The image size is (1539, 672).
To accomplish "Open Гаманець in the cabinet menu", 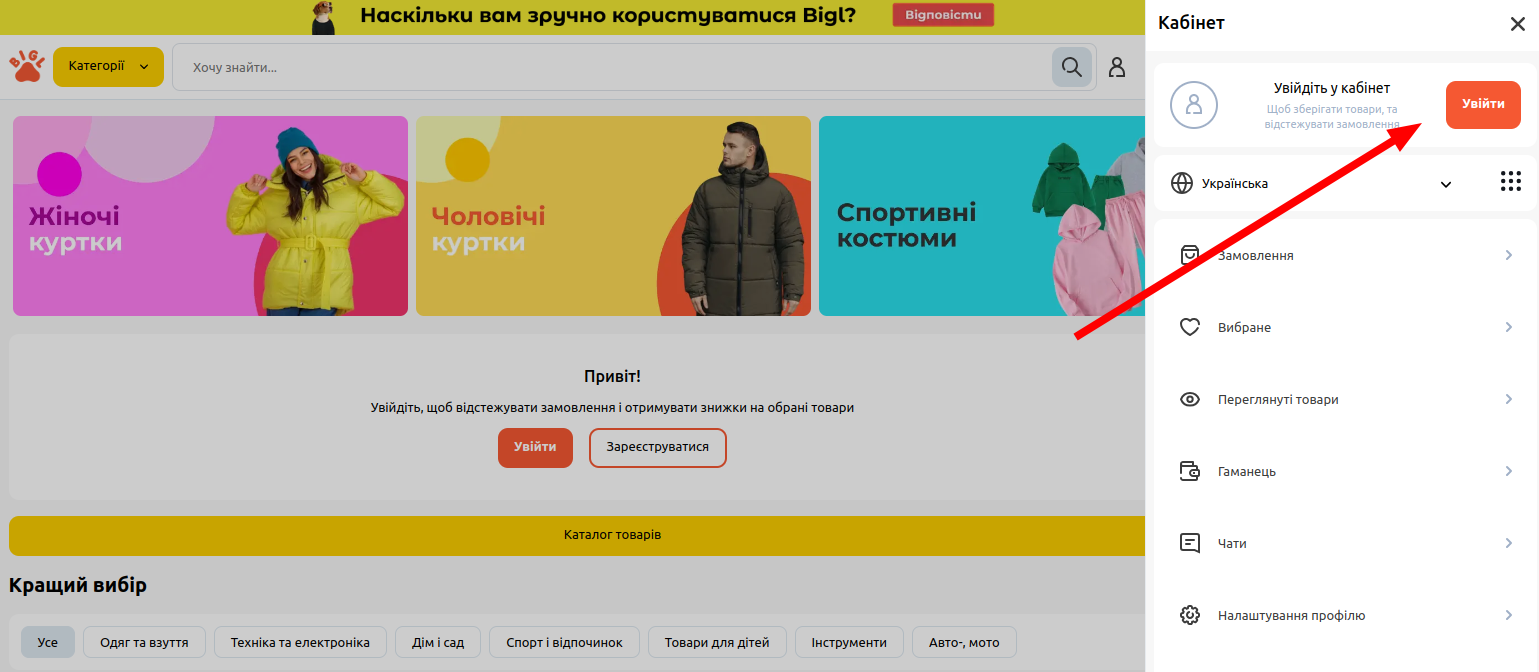I will tap(1346, 471).
